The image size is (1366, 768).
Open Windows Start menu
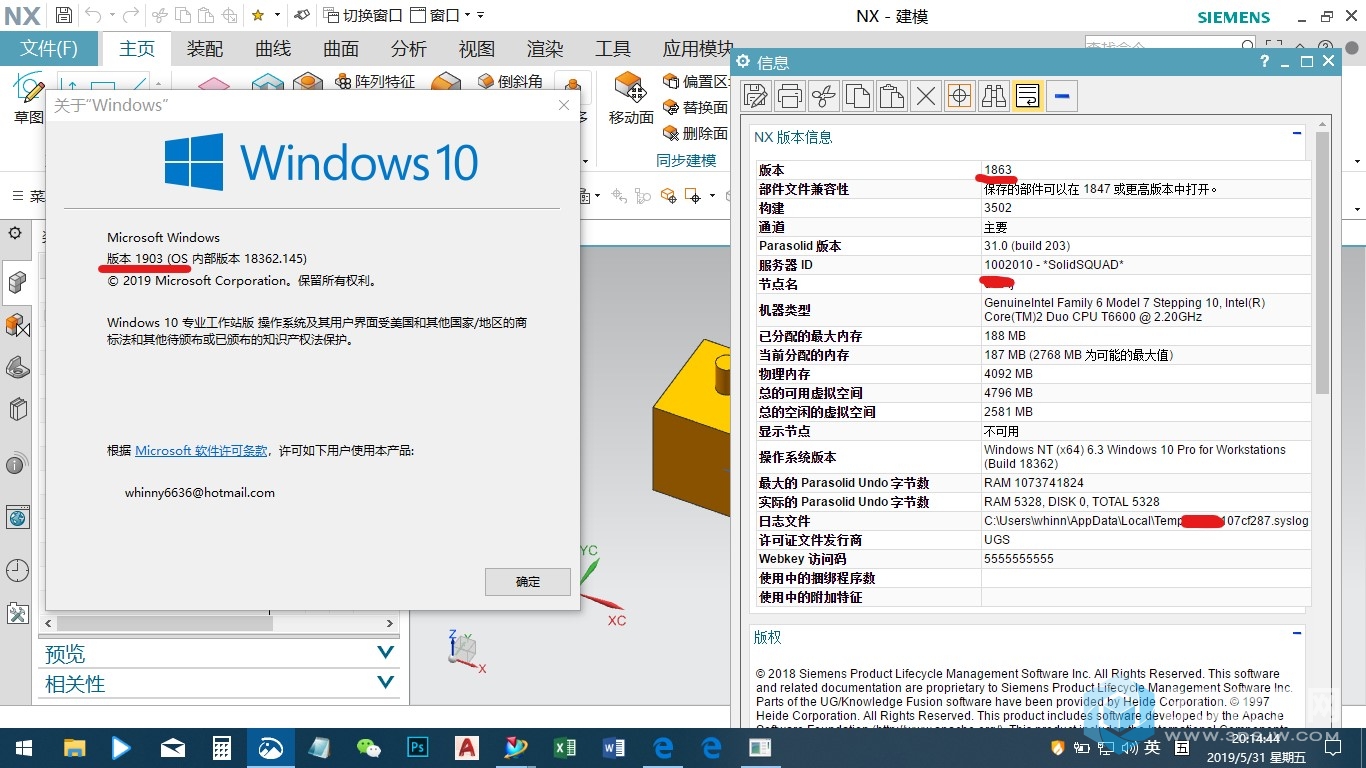click(23, 748)
